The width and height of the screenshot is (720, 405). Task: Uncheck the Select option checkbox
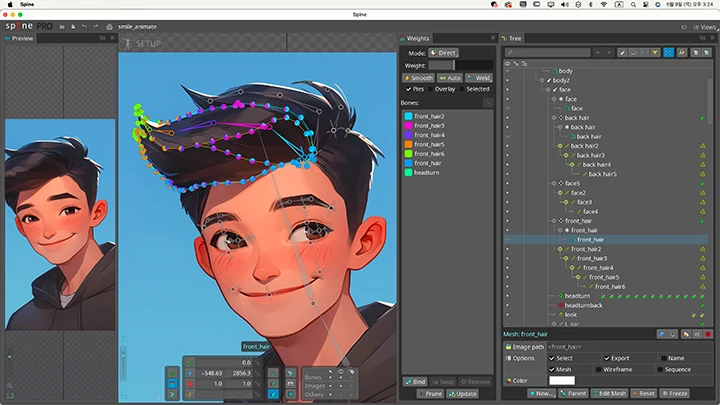point(552,358)
